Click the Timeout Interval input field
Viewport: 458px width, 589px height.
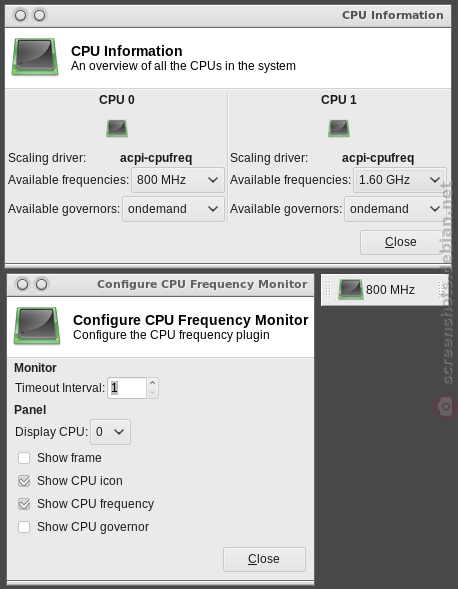[x=127, y=388]
